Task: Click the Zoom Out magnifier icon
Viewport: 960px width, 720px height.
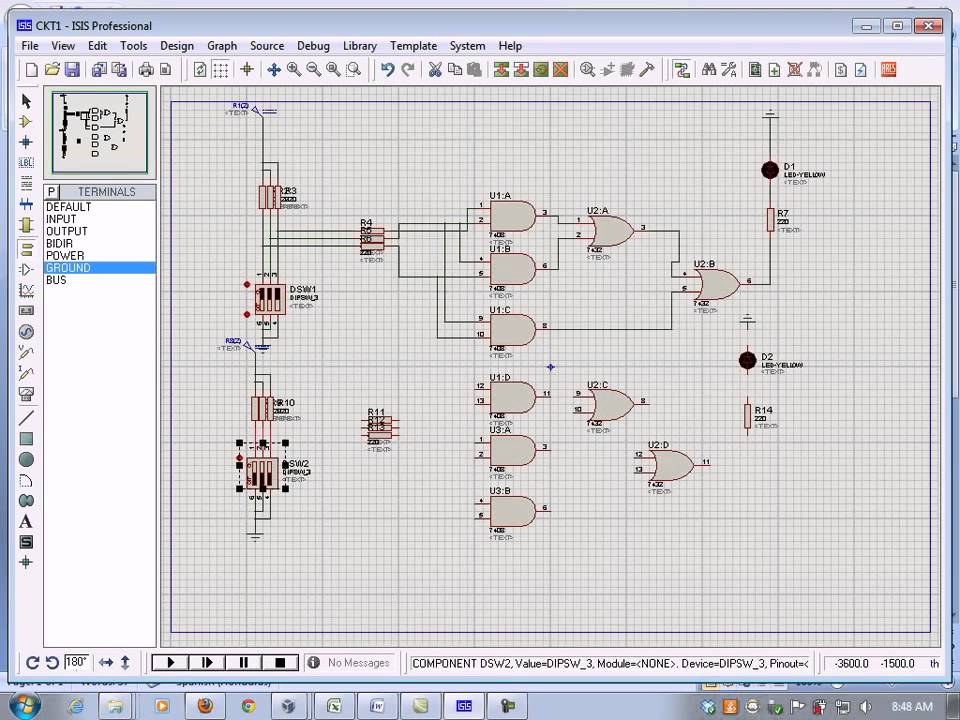Action: [313, 70]
